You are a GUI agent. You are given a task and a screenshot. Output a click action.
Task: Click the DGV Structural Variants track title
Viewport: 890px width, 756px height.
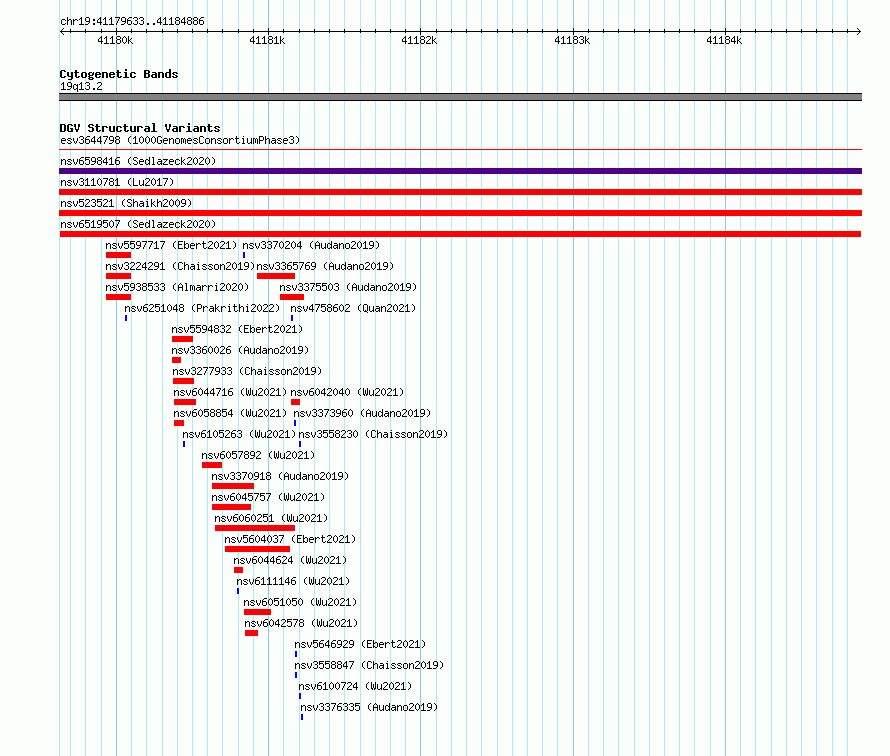(x=140, y=128)
